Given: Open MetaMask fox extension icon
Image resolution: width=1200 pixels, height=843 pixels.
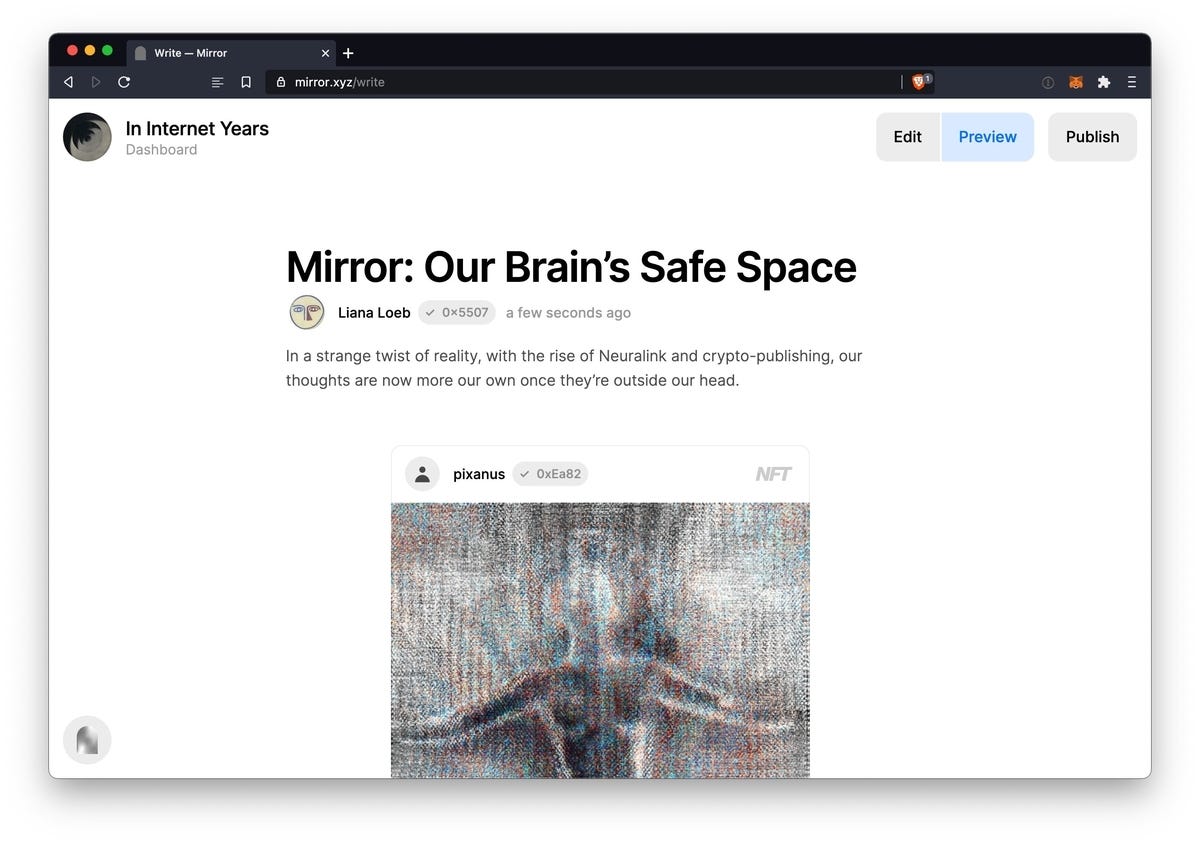Looking at the screenshot, I should (1076, 82).
